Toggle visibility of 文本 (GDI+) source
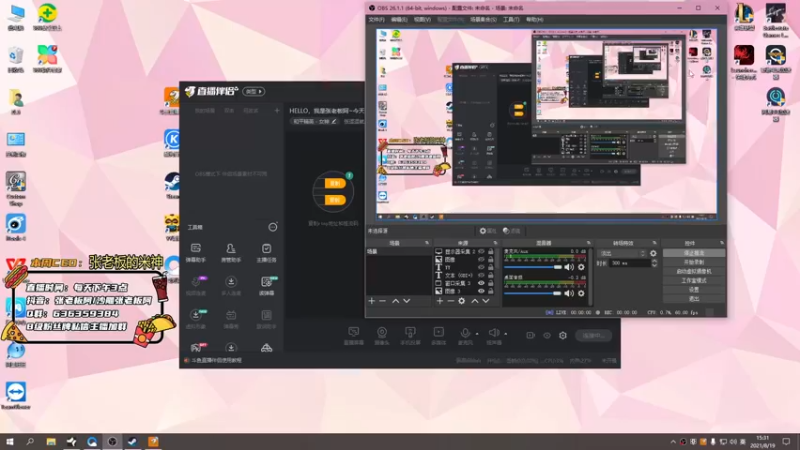Viewport: 800px width, 450px height. pyautogui.click(x=481, y=275)
